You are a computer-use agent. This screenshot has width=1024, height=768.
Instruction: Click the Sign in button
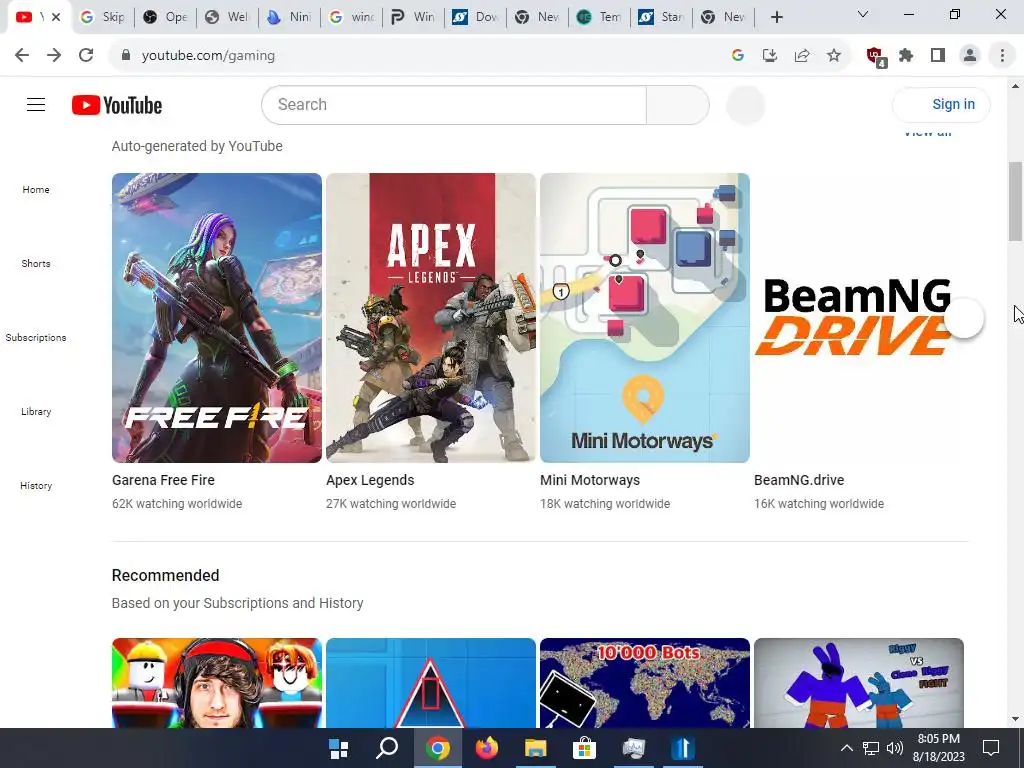[x=941, y=104]
